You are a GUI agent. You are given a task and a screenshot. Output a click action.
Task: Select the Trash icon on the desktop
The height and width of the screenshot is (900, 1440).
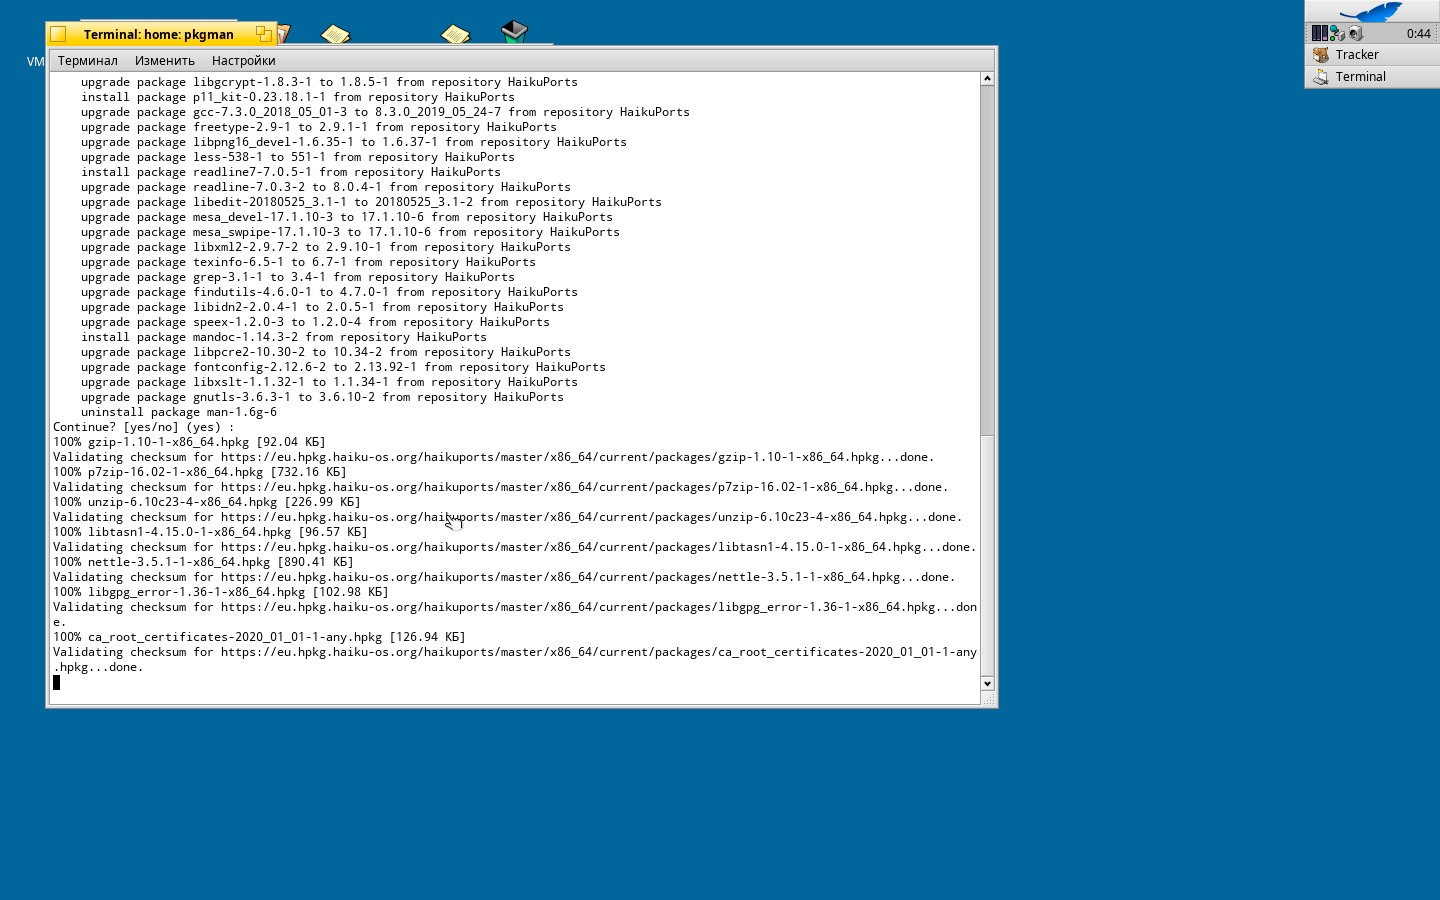(514, 31)
